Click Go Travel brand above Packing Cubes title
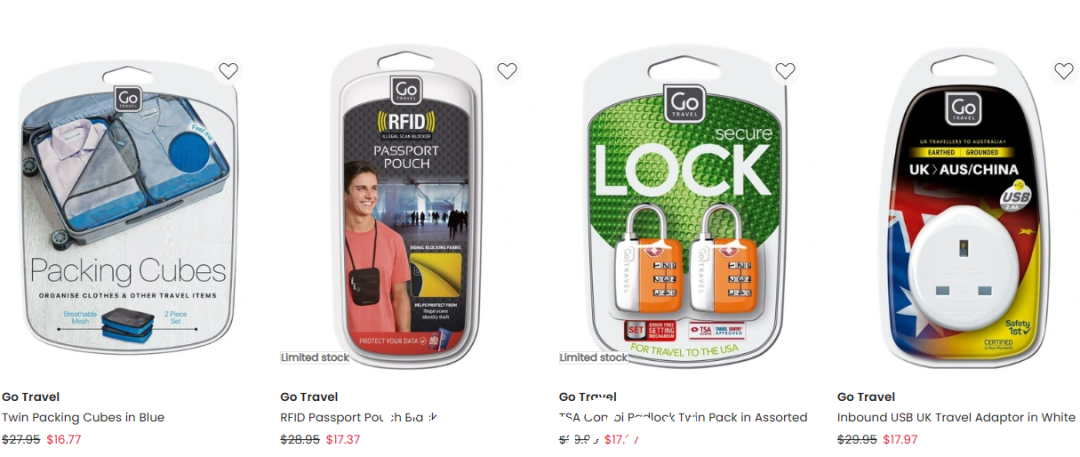The image size is (1080, 457). click(31, 397)
